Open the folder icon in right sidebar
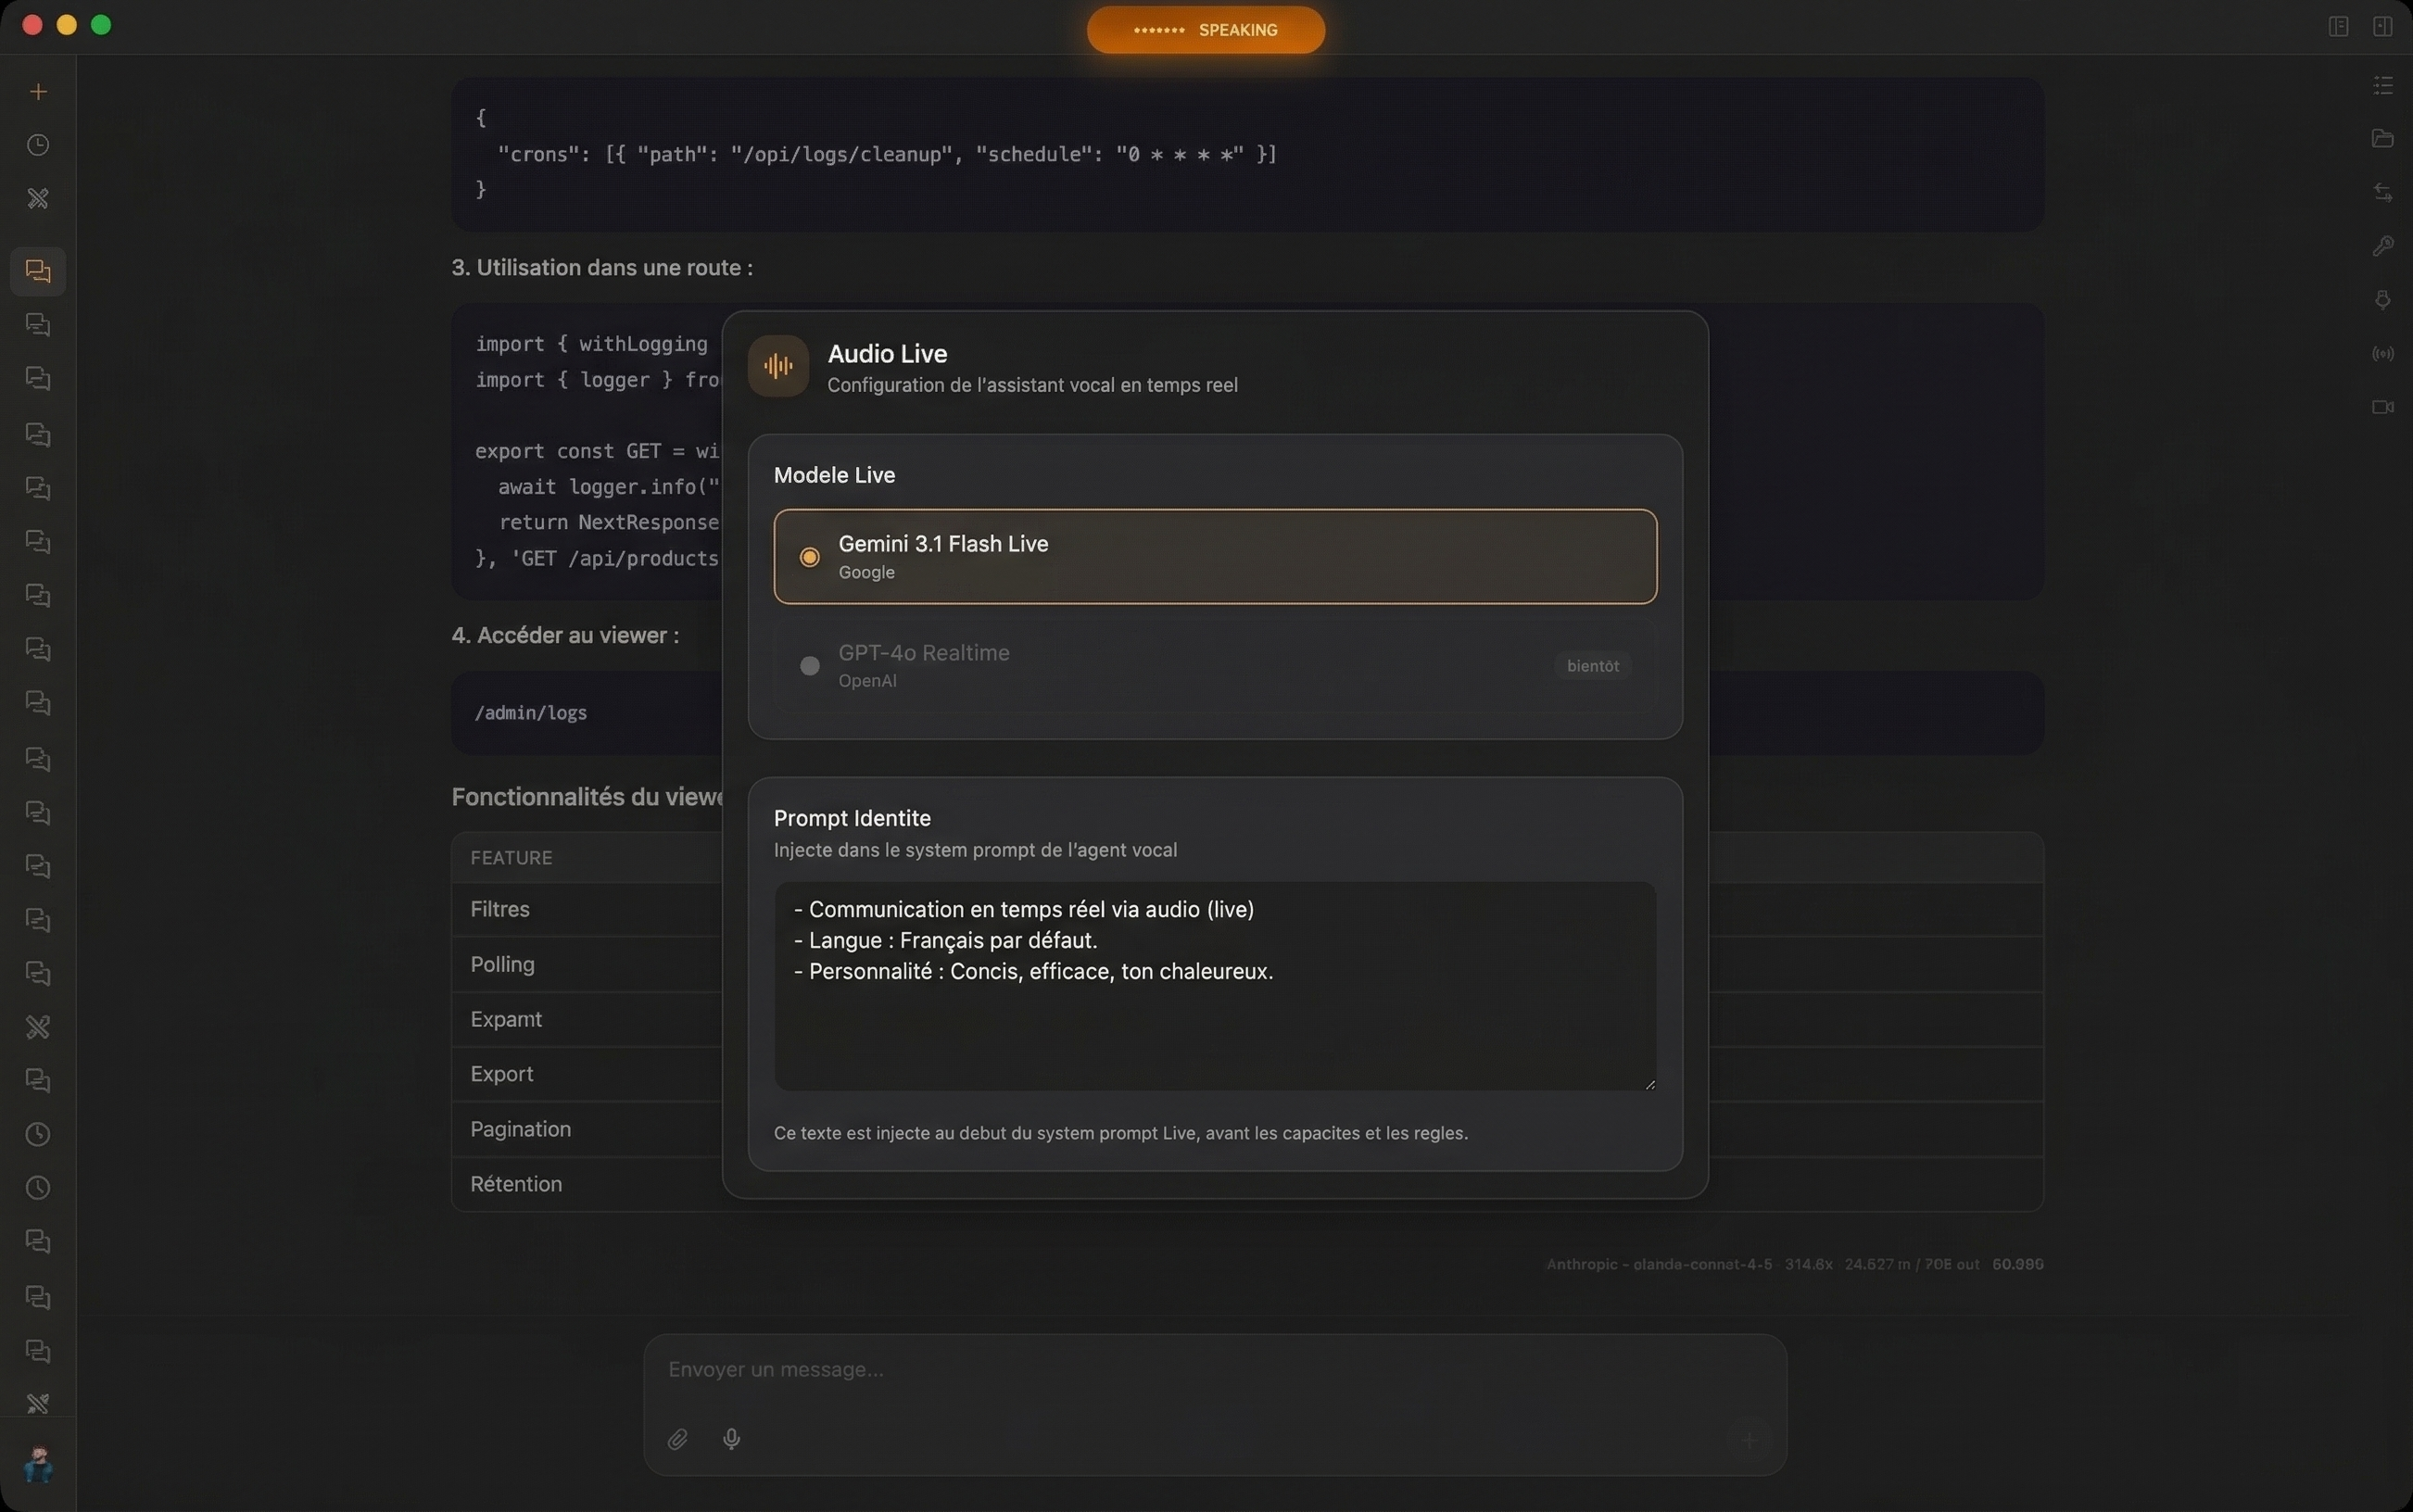Viewport: 2413px width, 1512px height. point(2383,139)
